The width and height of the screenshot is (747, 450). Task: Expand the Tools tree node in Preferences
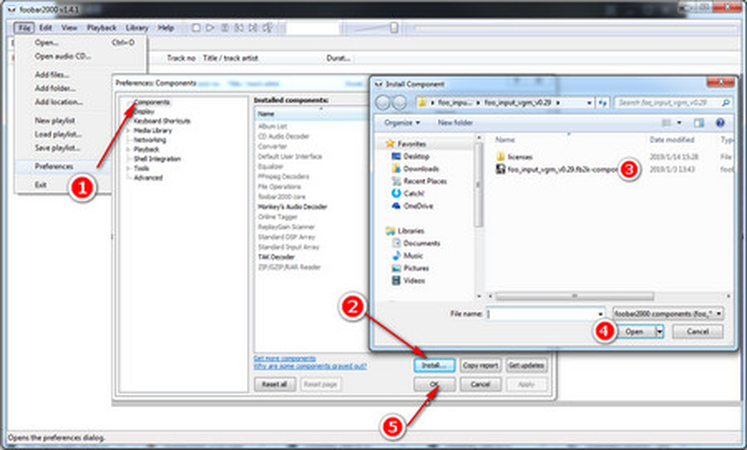128,169
